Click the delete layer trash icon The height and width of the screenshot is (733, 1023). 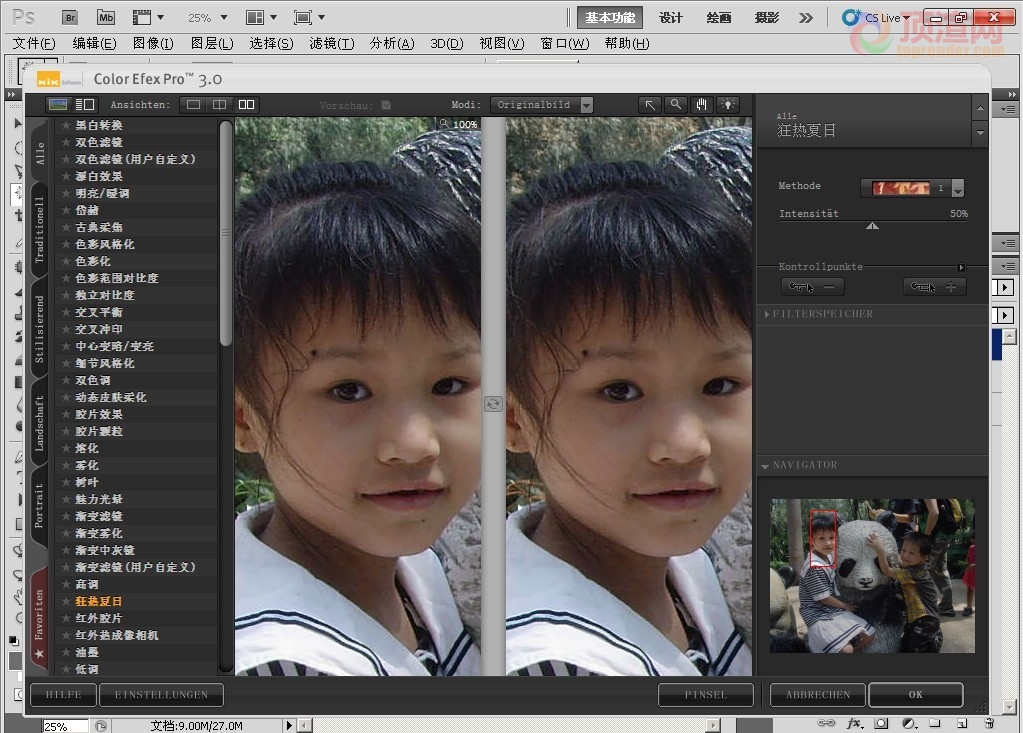pyautogui.click(x=989, y=723)
